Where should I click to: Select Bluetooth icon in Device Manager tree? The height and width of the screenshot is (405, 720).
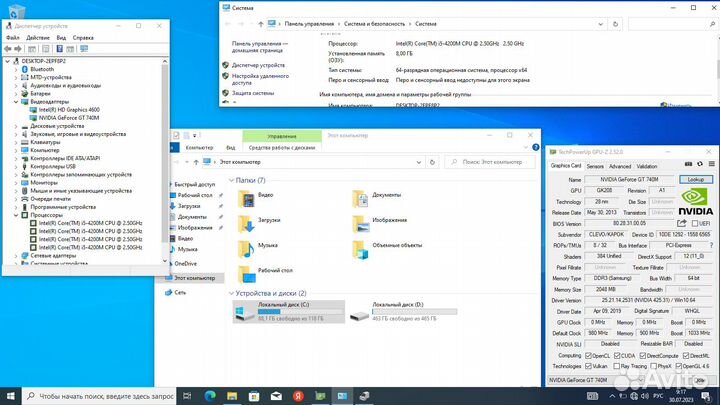coord(25,69)
